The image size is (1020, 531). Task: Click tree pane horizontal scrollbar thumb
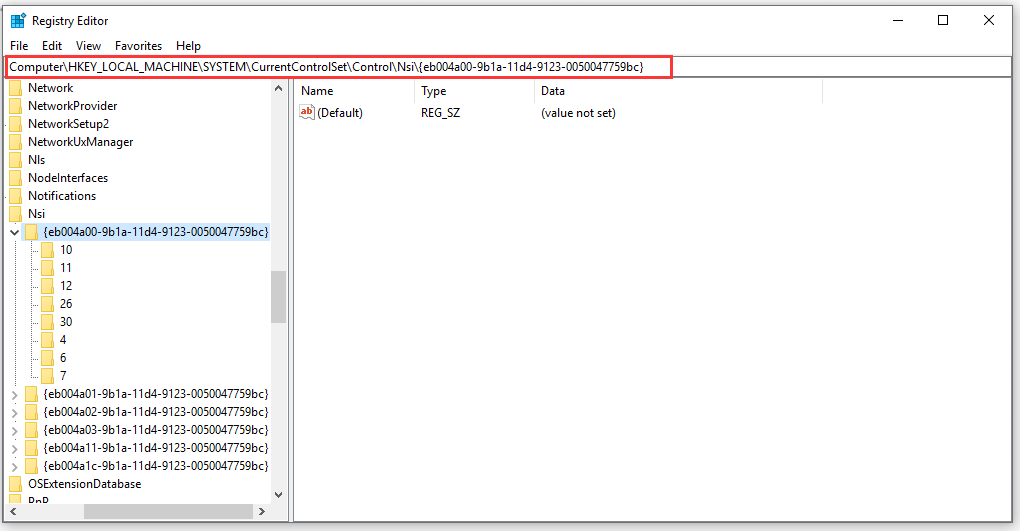pyautogui.click(x=168, y=511)
